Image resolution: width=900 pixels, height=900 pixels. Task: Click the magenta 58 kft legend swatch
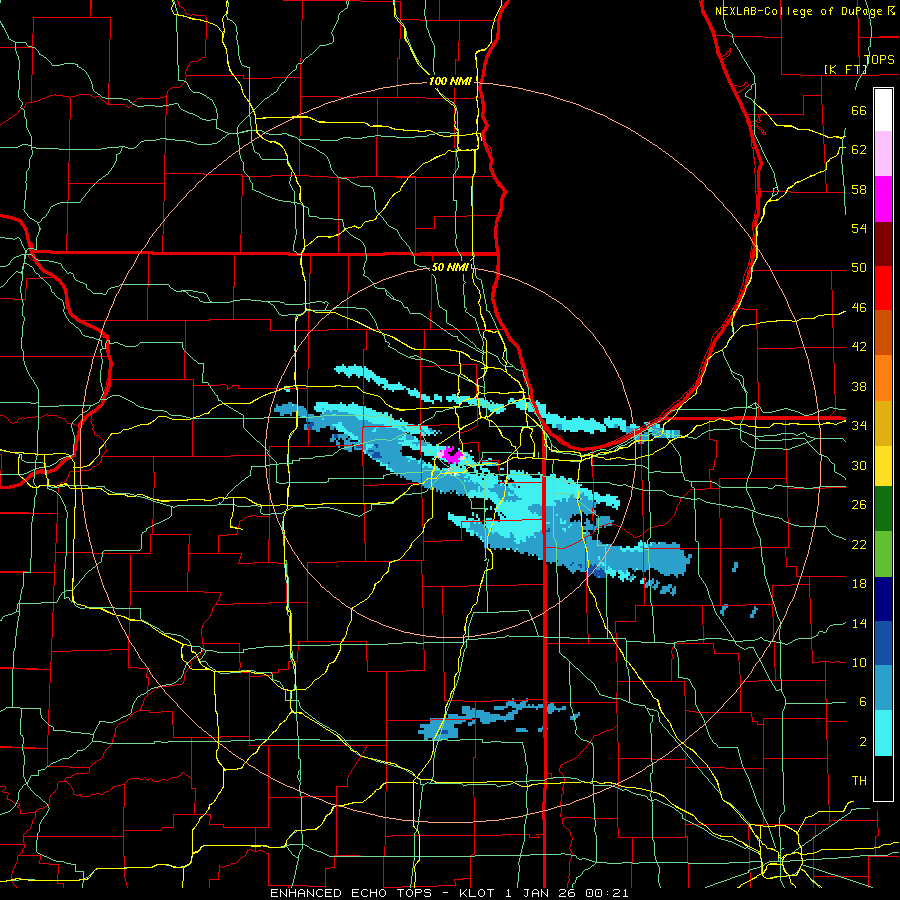point(883,199)
